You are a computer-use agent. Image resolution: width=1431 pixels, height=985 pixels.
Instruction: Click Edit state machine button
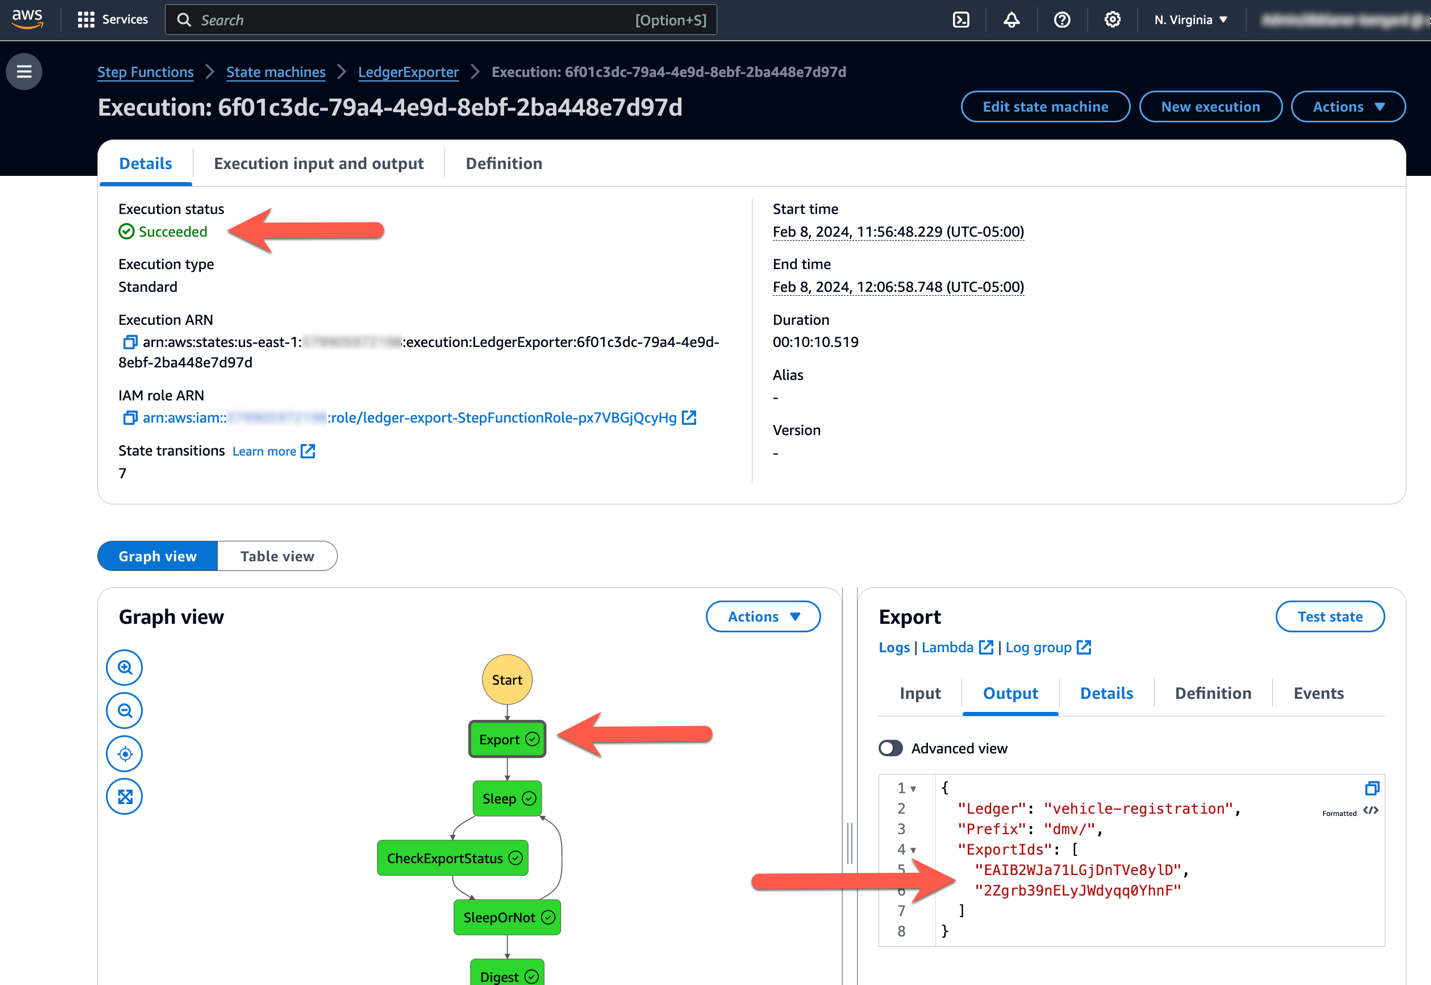coord(1045,107)
